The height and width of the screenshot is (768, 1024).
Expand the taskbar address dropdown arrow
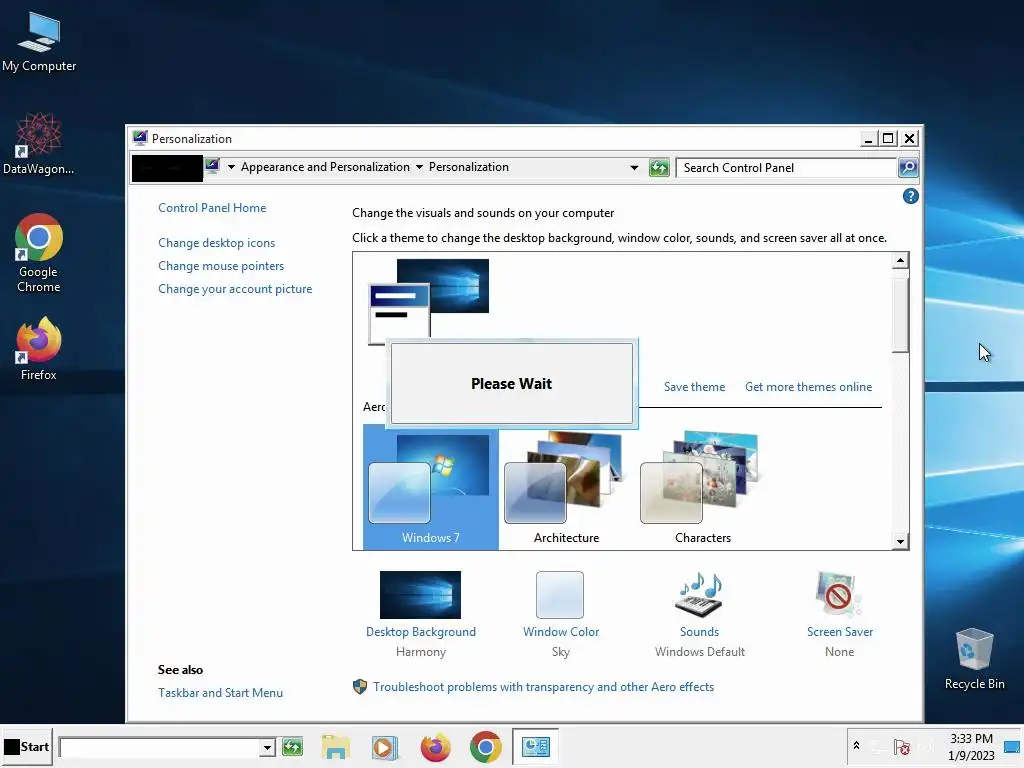point(267,747)
